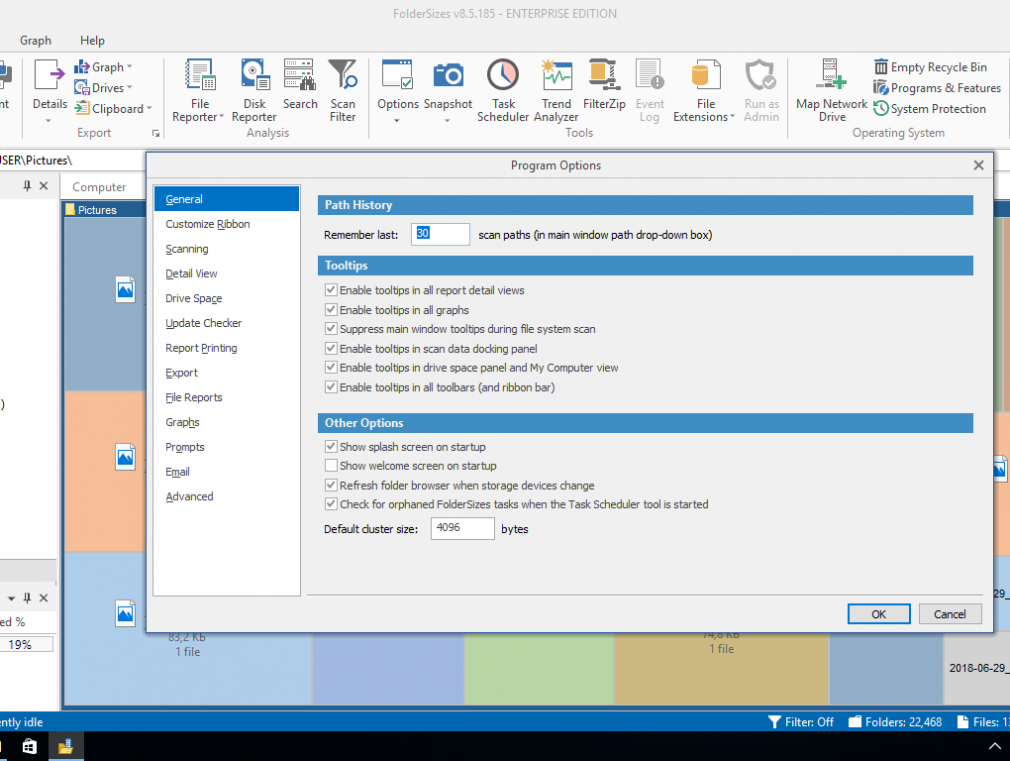The image size is (1010, 761).
Task: Open the Help menu
Action: click(x=92, y=41)
